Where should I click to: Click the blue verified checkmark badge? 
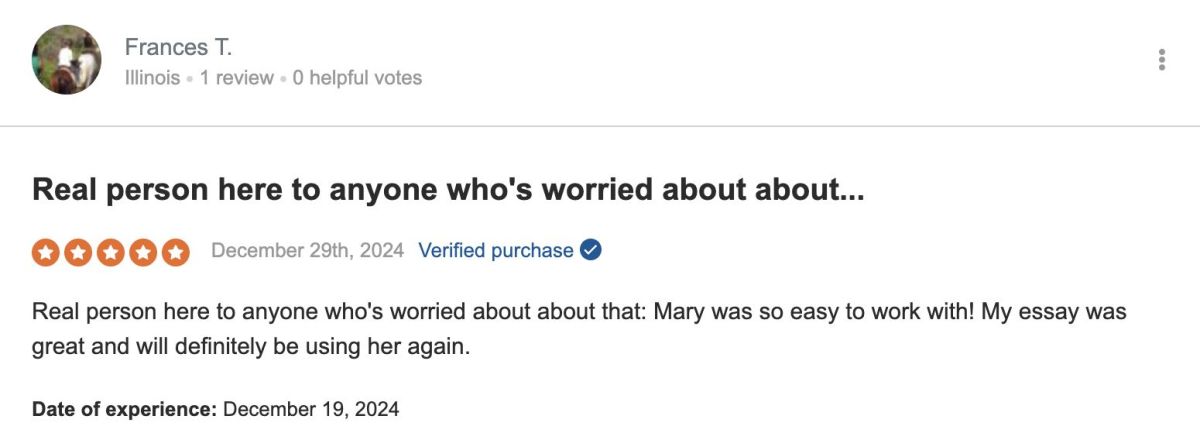[x=591, y=250]
